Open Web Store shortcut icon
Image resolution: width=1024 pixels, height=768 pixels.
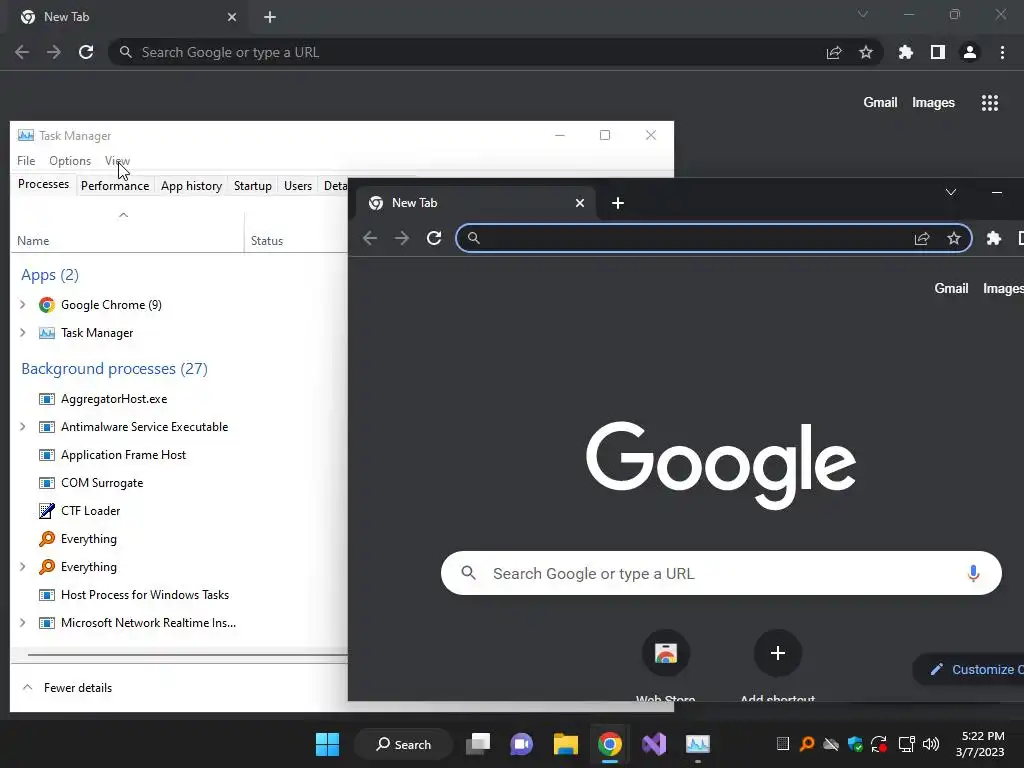pyautogui.click(x=666, y=653)
